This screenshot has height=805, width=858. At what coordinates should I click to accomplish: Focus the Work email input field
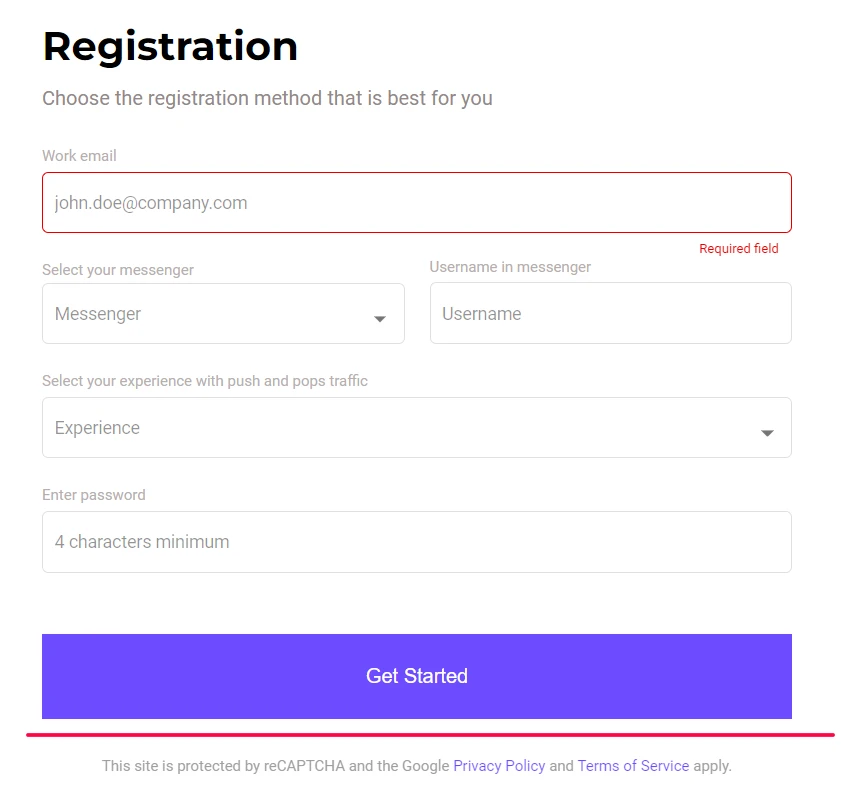coord(417,202)
